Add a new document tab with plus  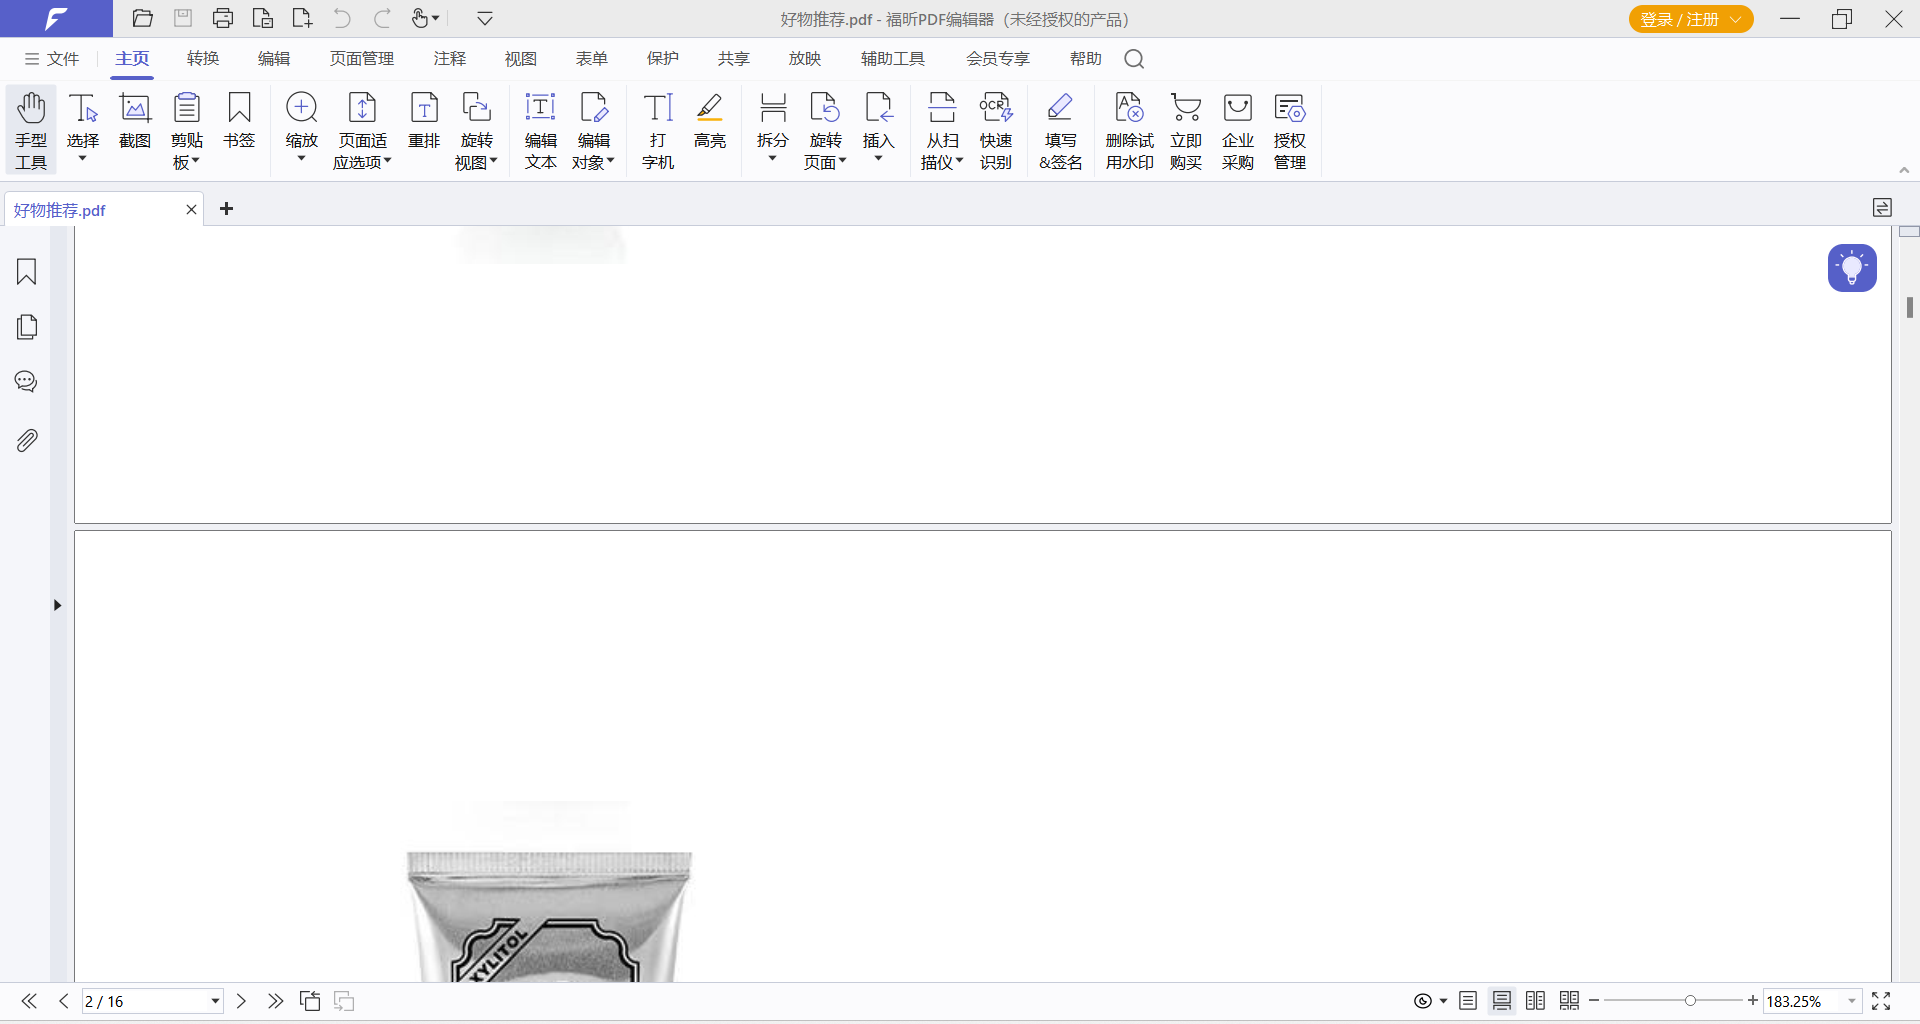[227, 208]
